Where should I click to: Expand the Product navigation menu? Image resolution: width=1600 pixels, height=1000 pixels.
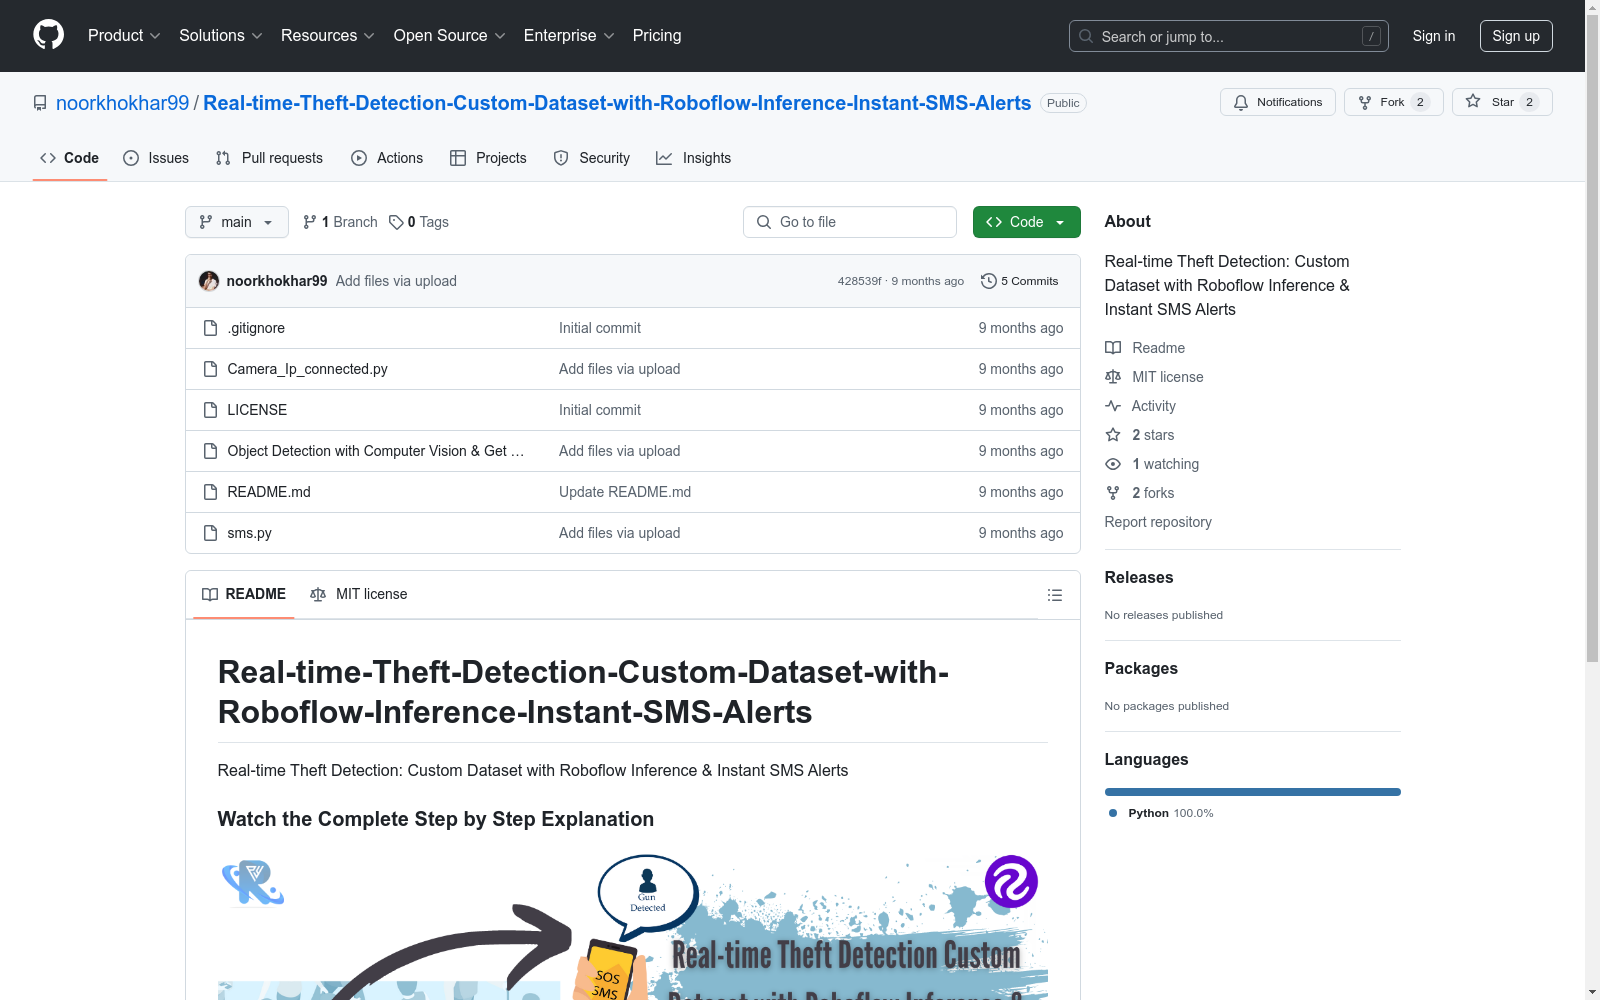click(x=124, y=36)
